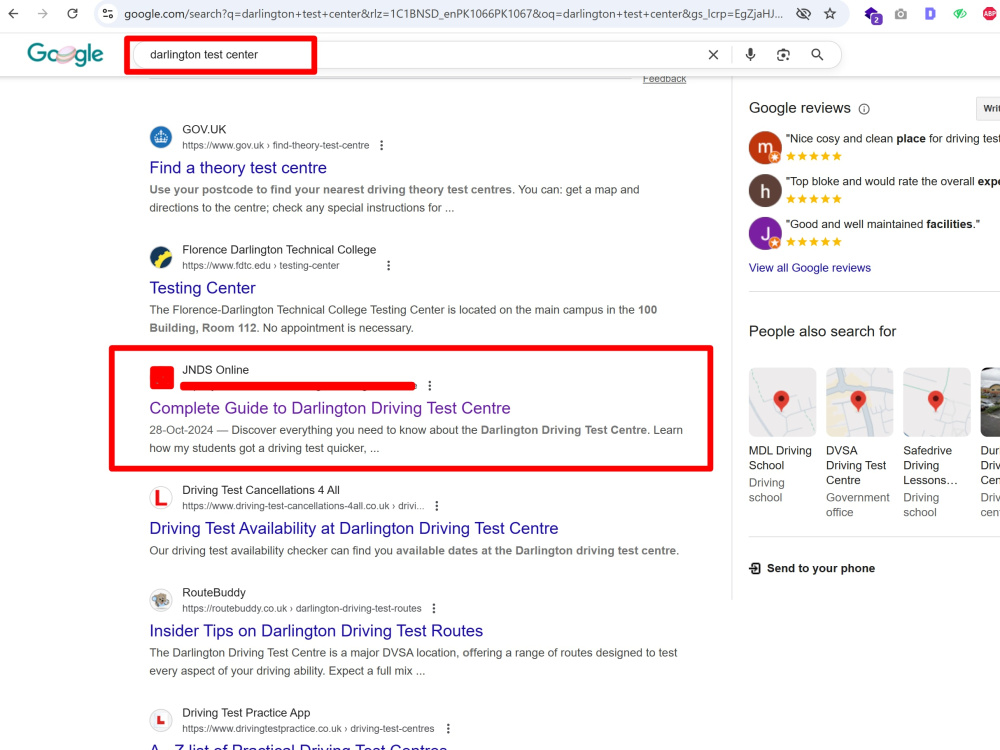Click reviewer avatar with letter J
Image resolution: width=1000 pixels, height=750 pixels.
[765, 233]
